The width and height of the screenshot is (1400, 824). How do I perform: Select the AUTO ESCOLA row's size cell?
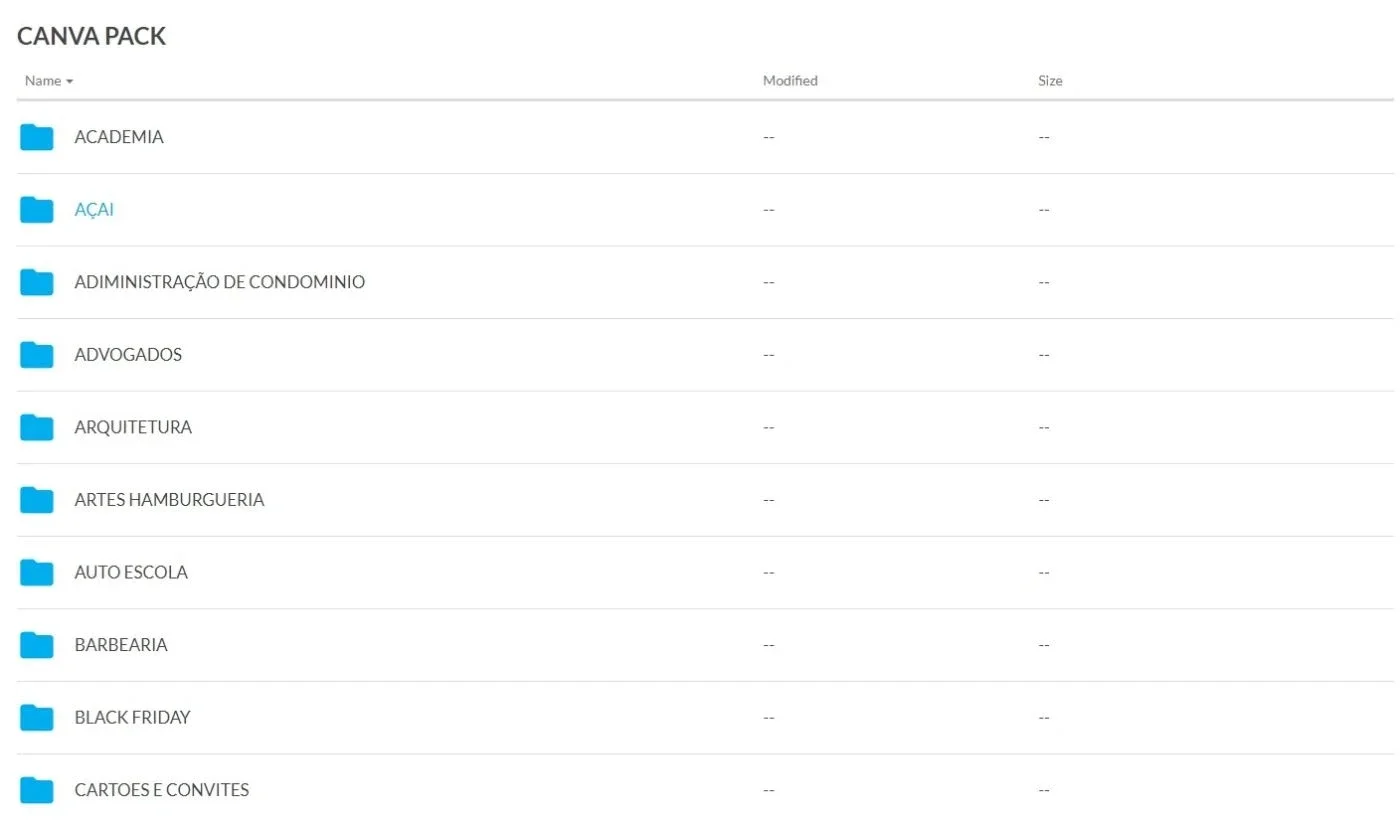(x=1044, y=572)
